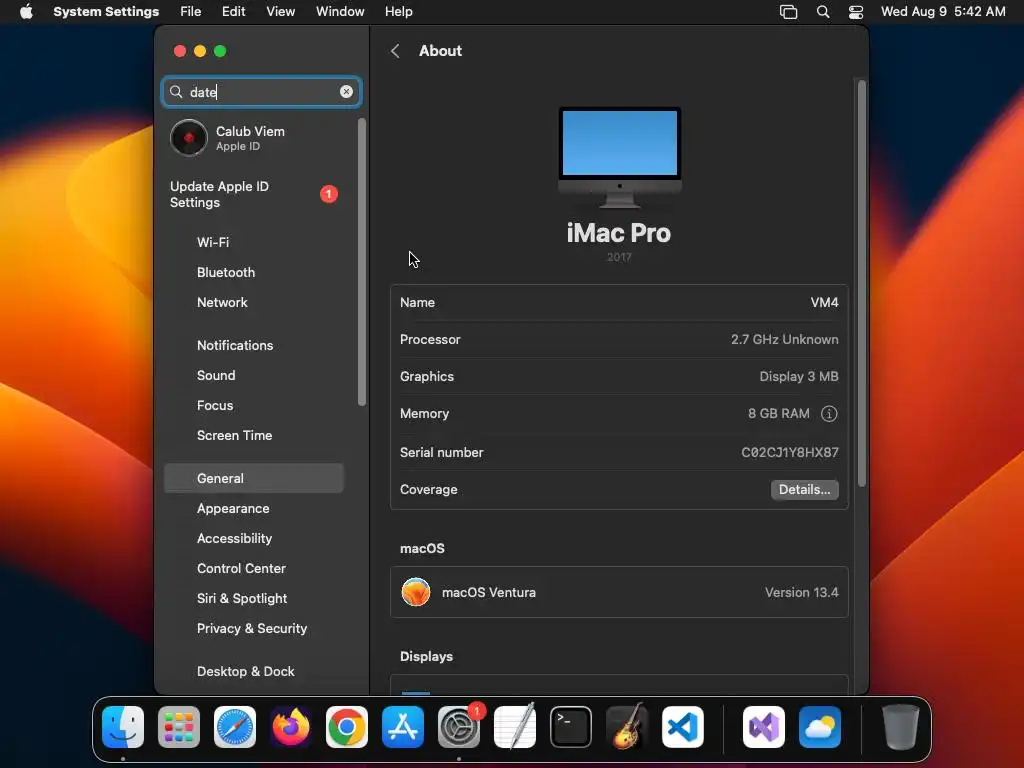
Task: Click the red notification badge beside Update Apple ID
Action: tap(328, 194)
